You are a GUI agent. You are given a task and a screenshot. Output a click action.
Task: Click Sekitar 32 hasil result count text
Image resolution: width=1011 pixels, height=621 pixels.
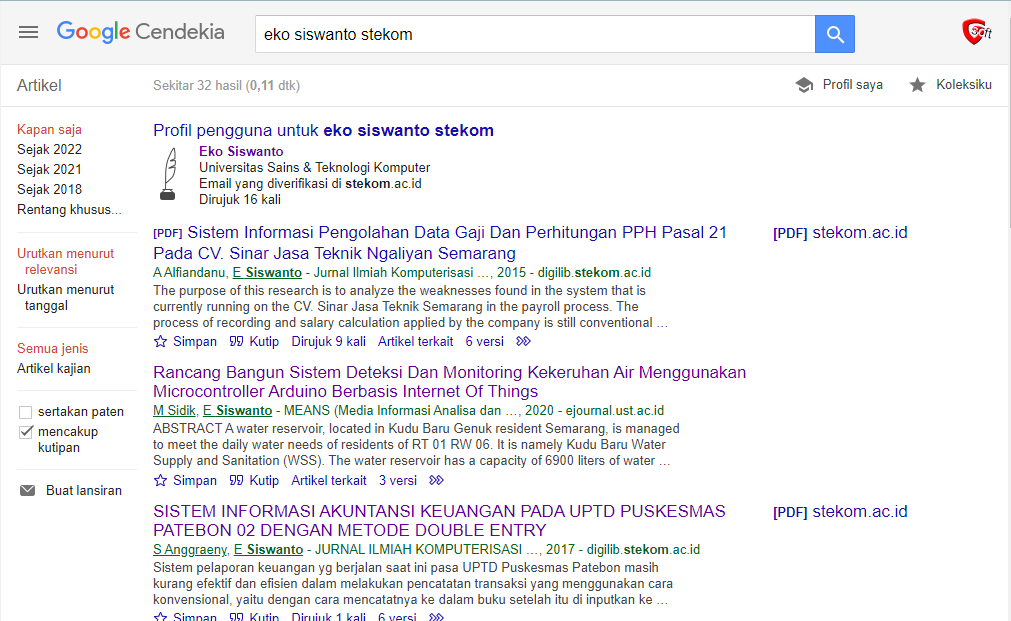tap(226, 85)
